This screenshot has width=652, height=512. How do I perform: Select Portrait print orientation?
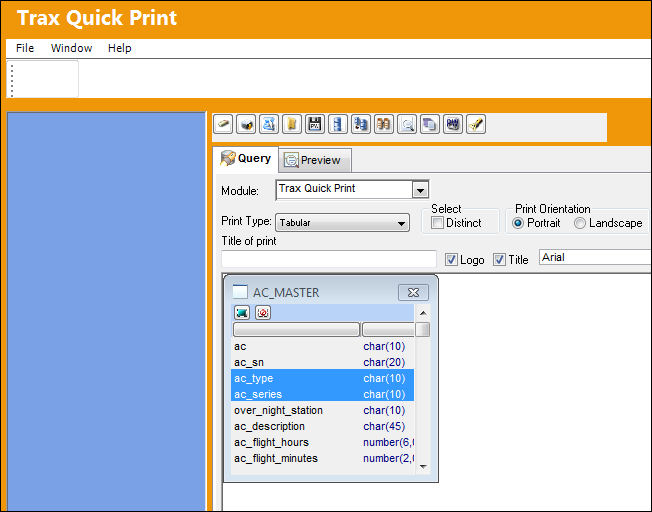pyautogui.click(x=518, y=223)
